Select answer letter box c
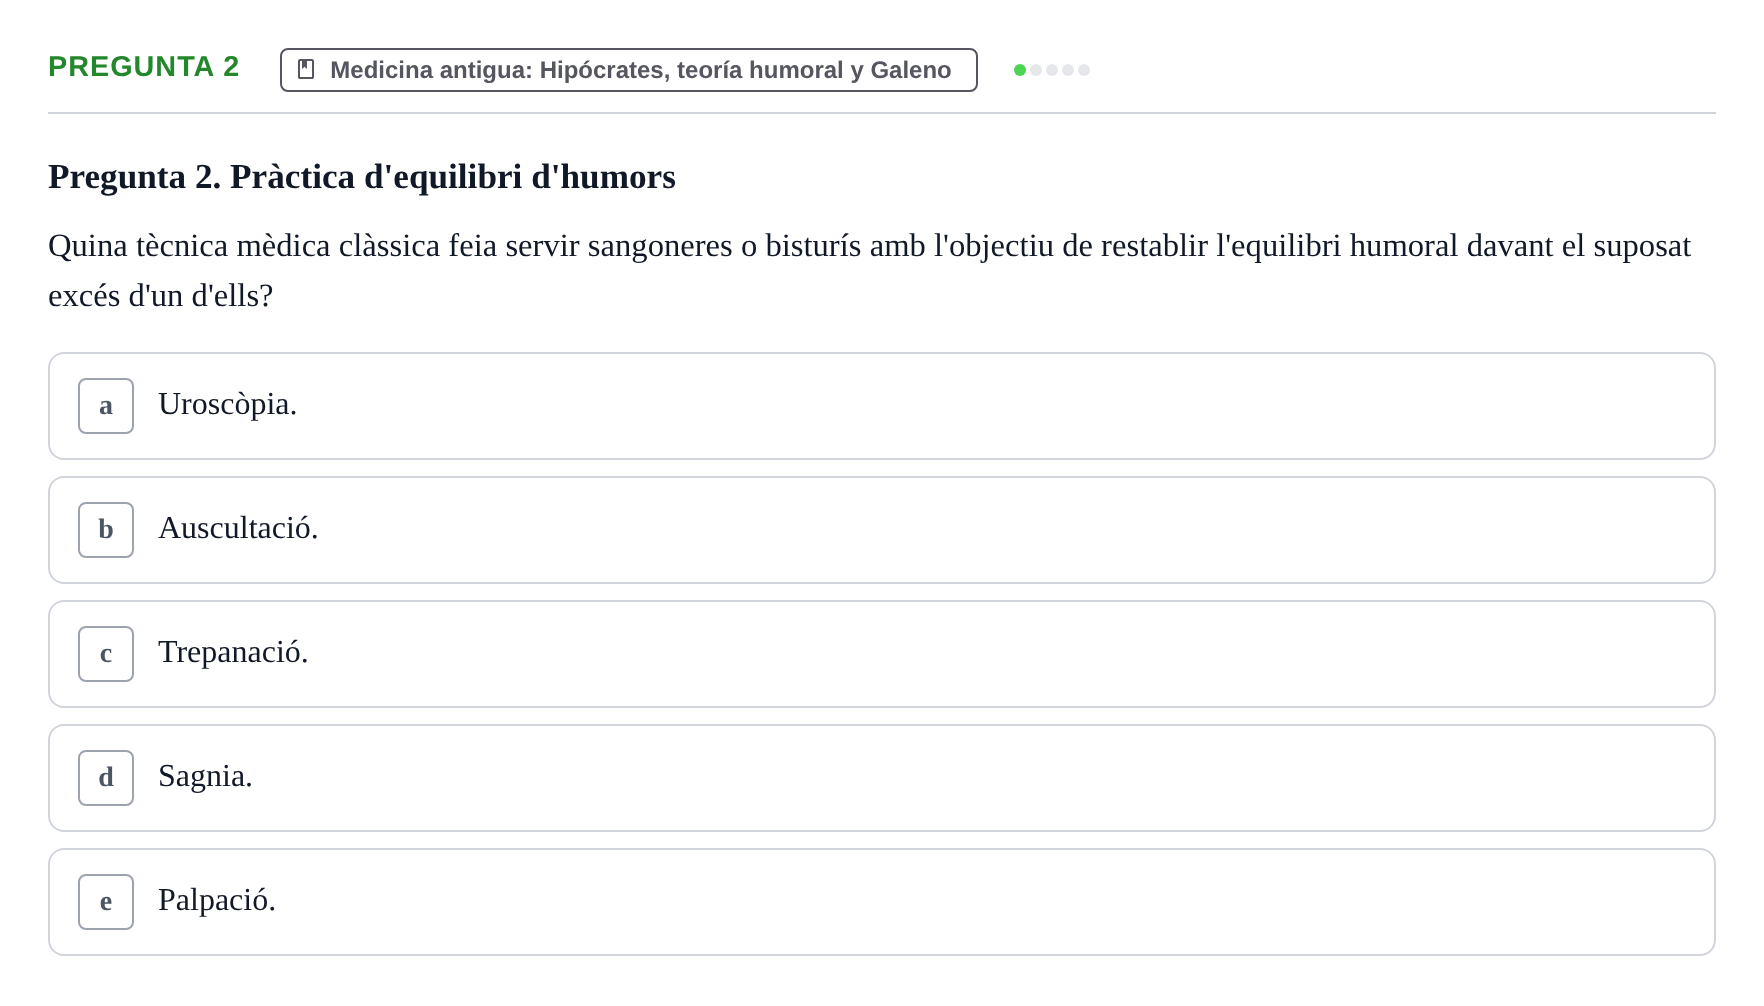 [x=106, y=654]
